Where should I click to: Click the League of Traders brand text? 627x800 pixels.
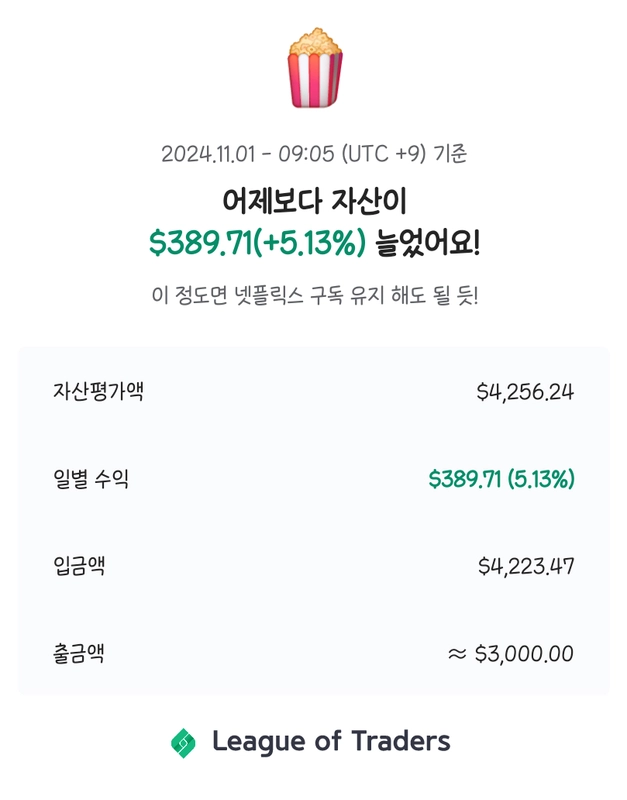coord(331,742)
